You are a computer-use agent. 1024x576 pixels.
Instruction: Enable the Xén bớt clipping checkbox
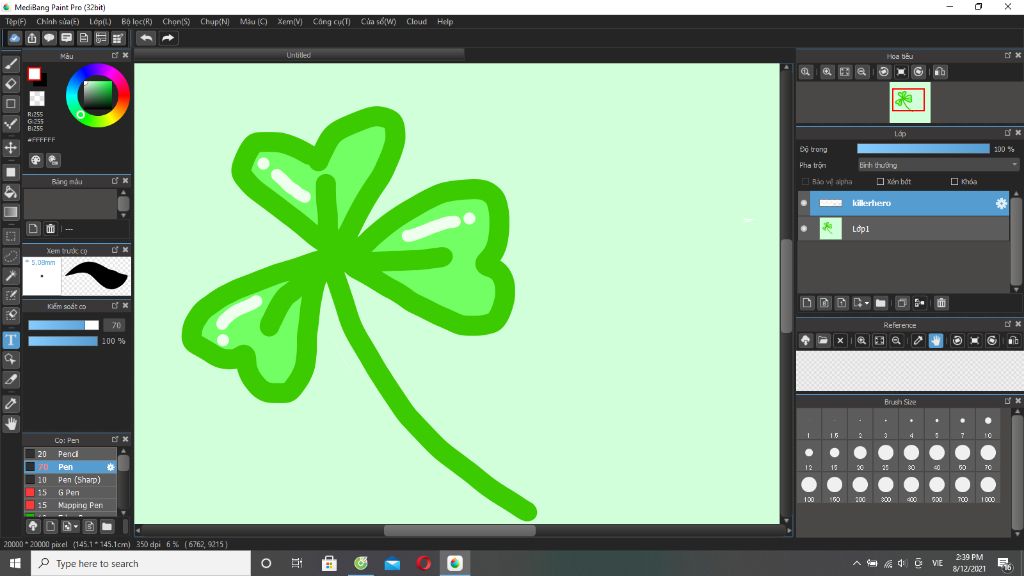click(x=880, y=182)
